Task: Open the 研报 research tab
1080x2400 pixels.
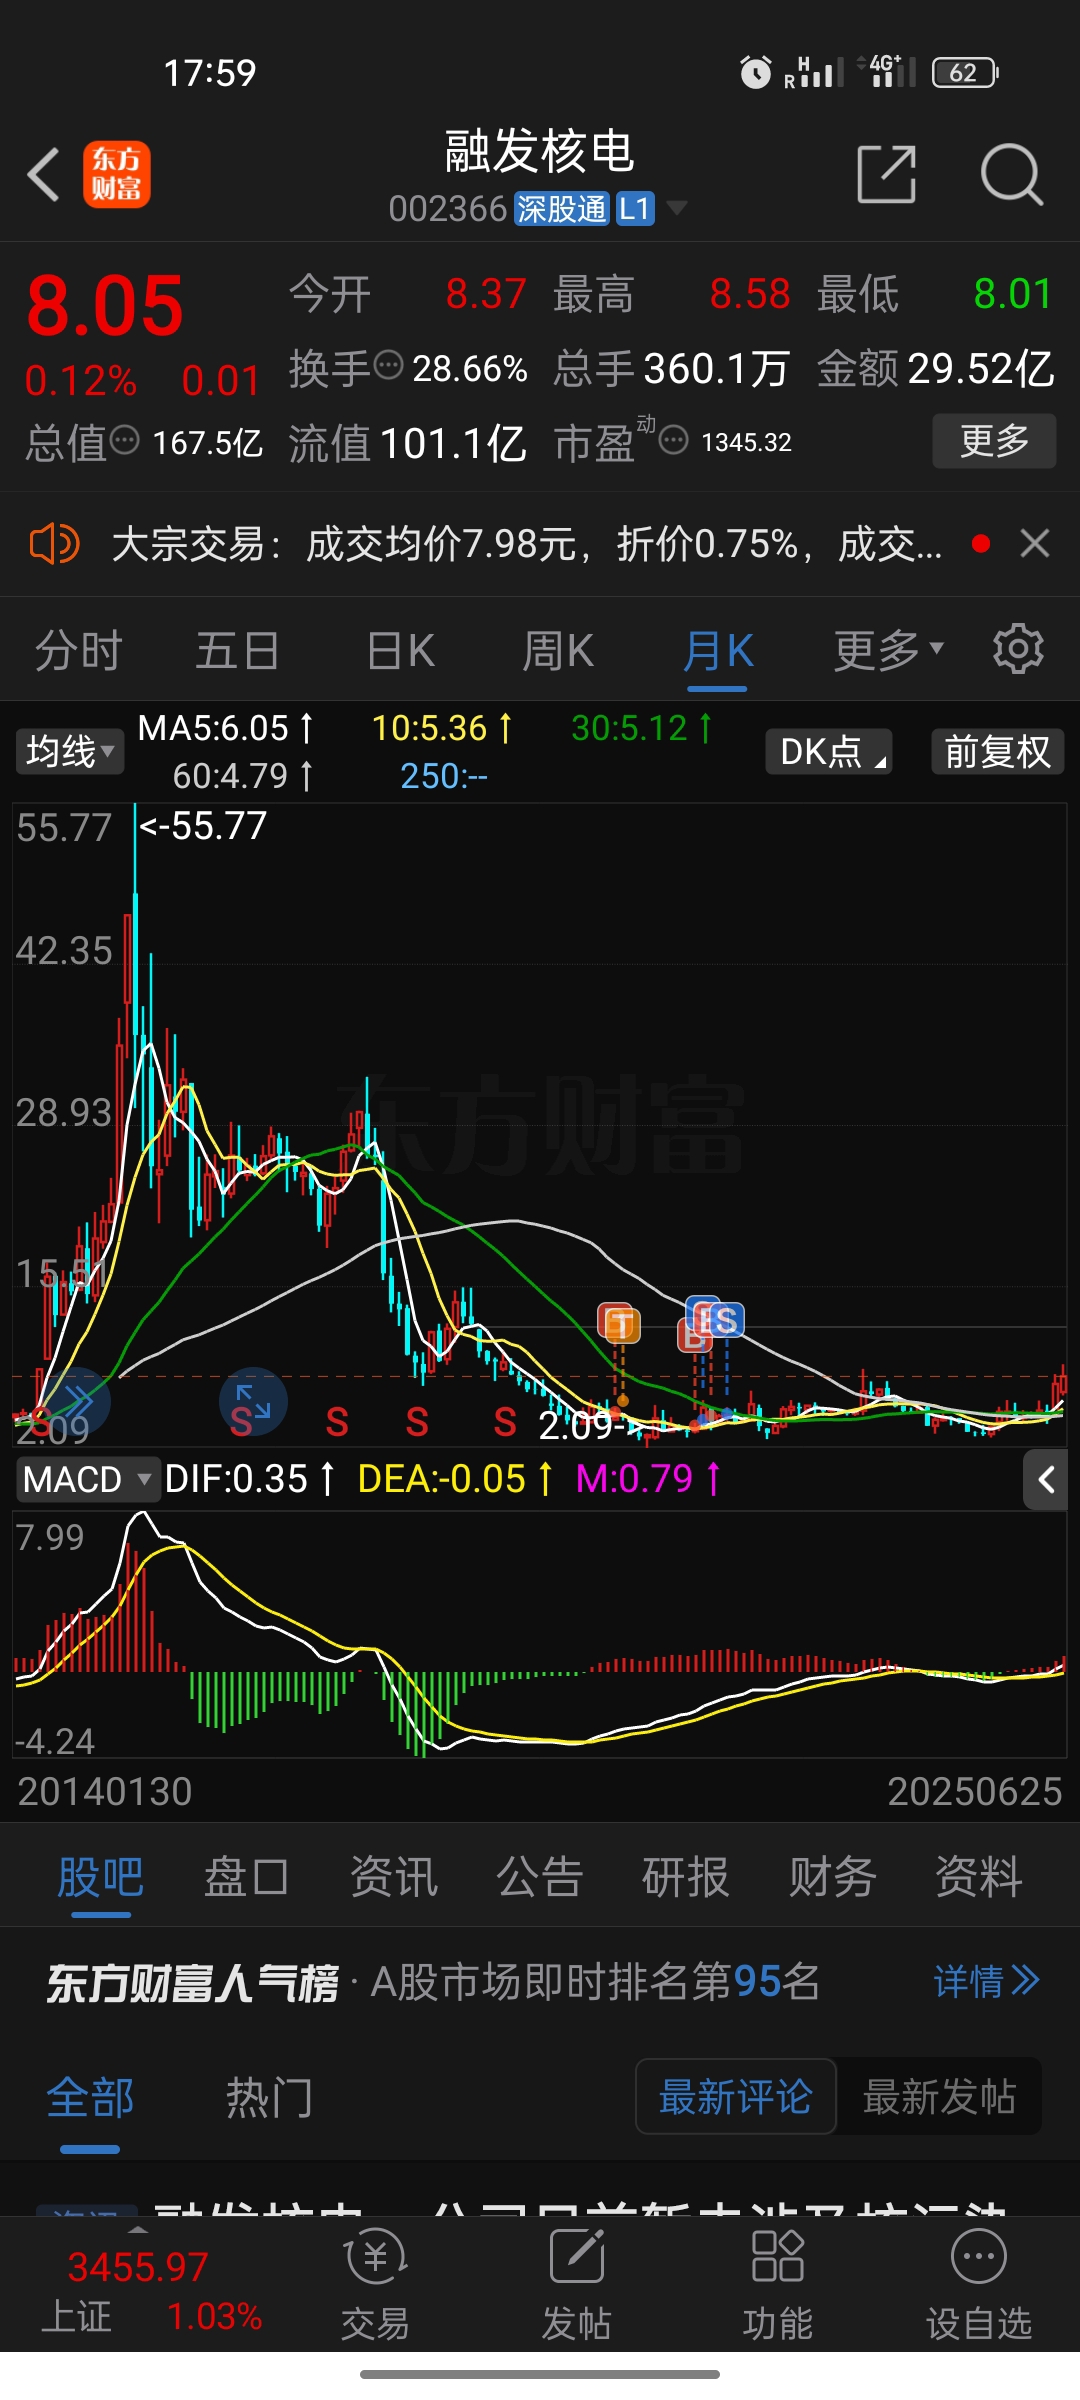Action: [x=686, y=1877]
